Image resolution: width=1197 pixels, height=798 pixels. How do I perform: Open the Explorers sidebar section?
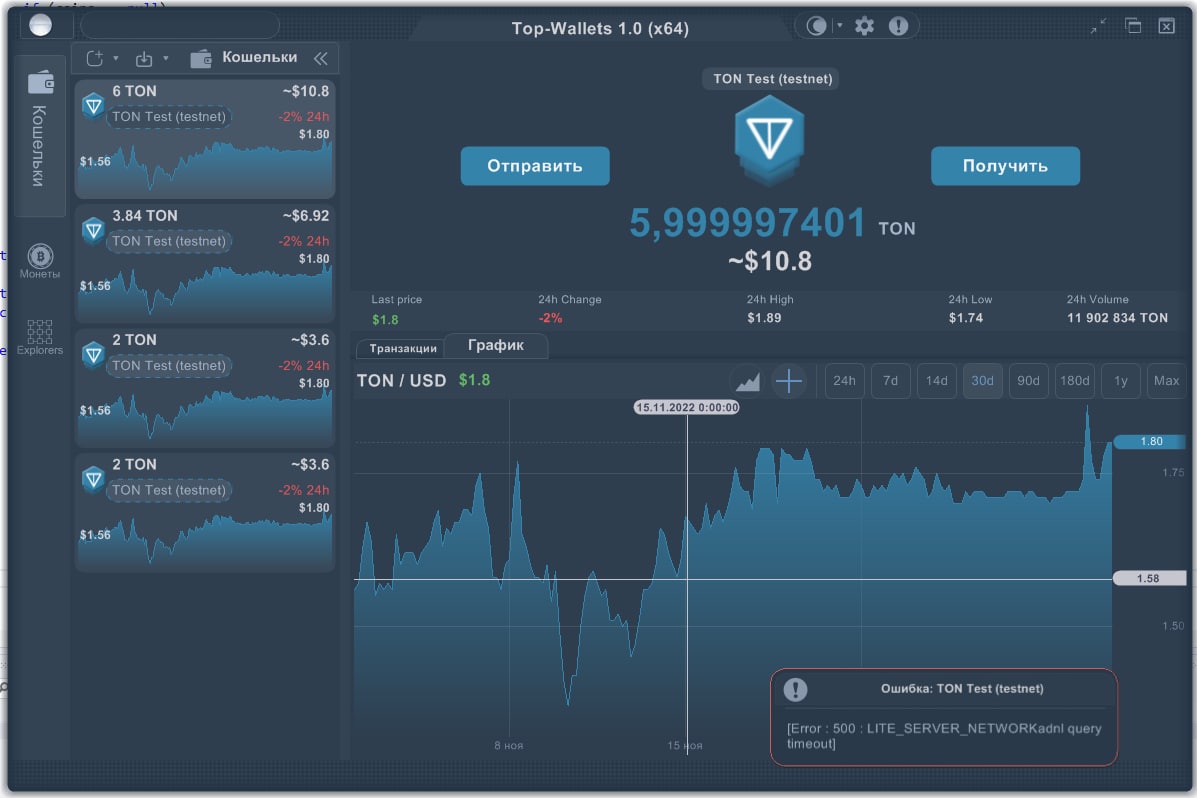40,337
